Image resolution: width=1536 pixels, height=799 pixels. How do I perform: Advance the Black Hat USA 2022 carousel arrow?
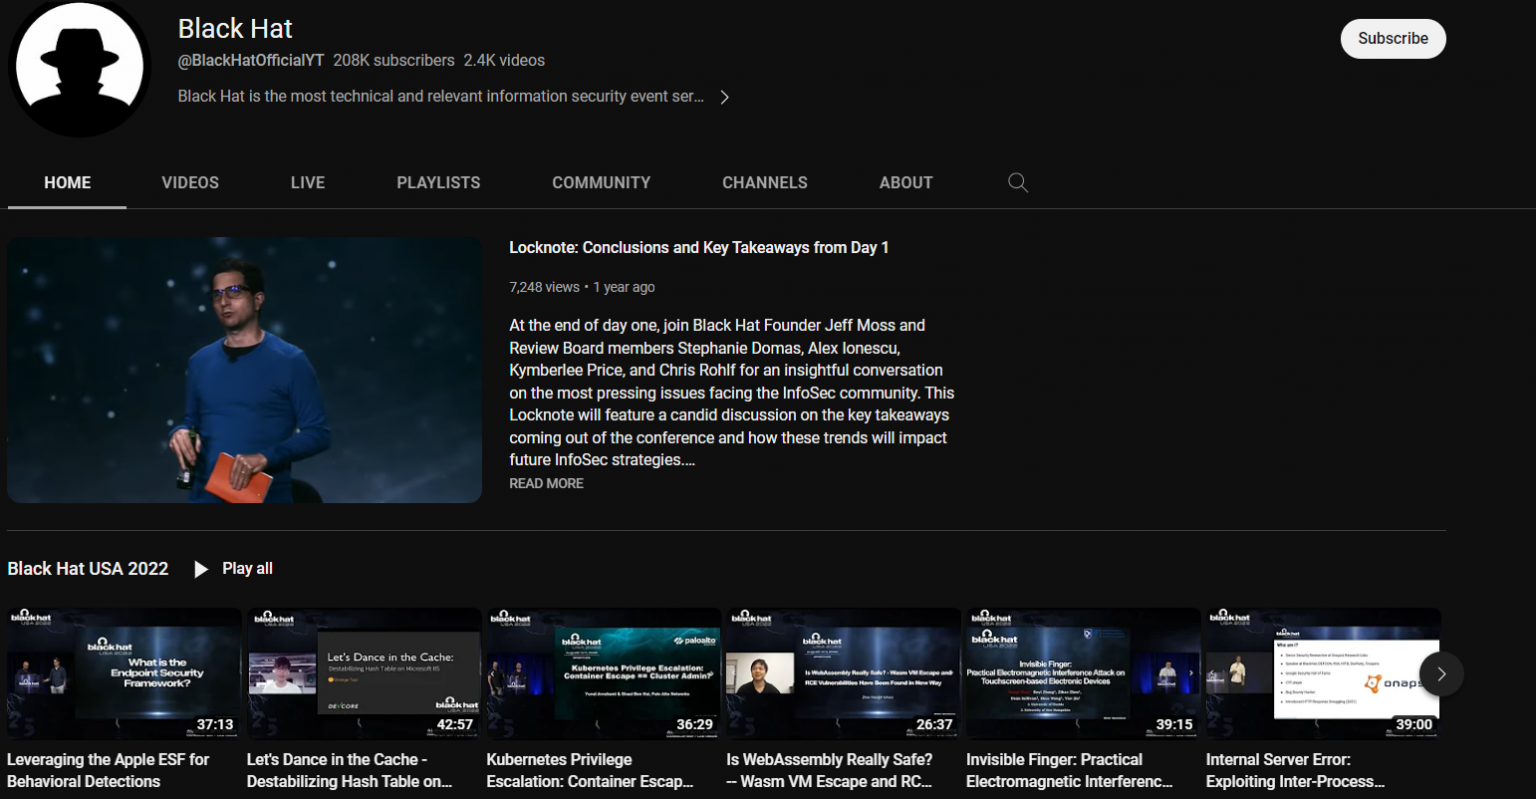click(1441, 674)
